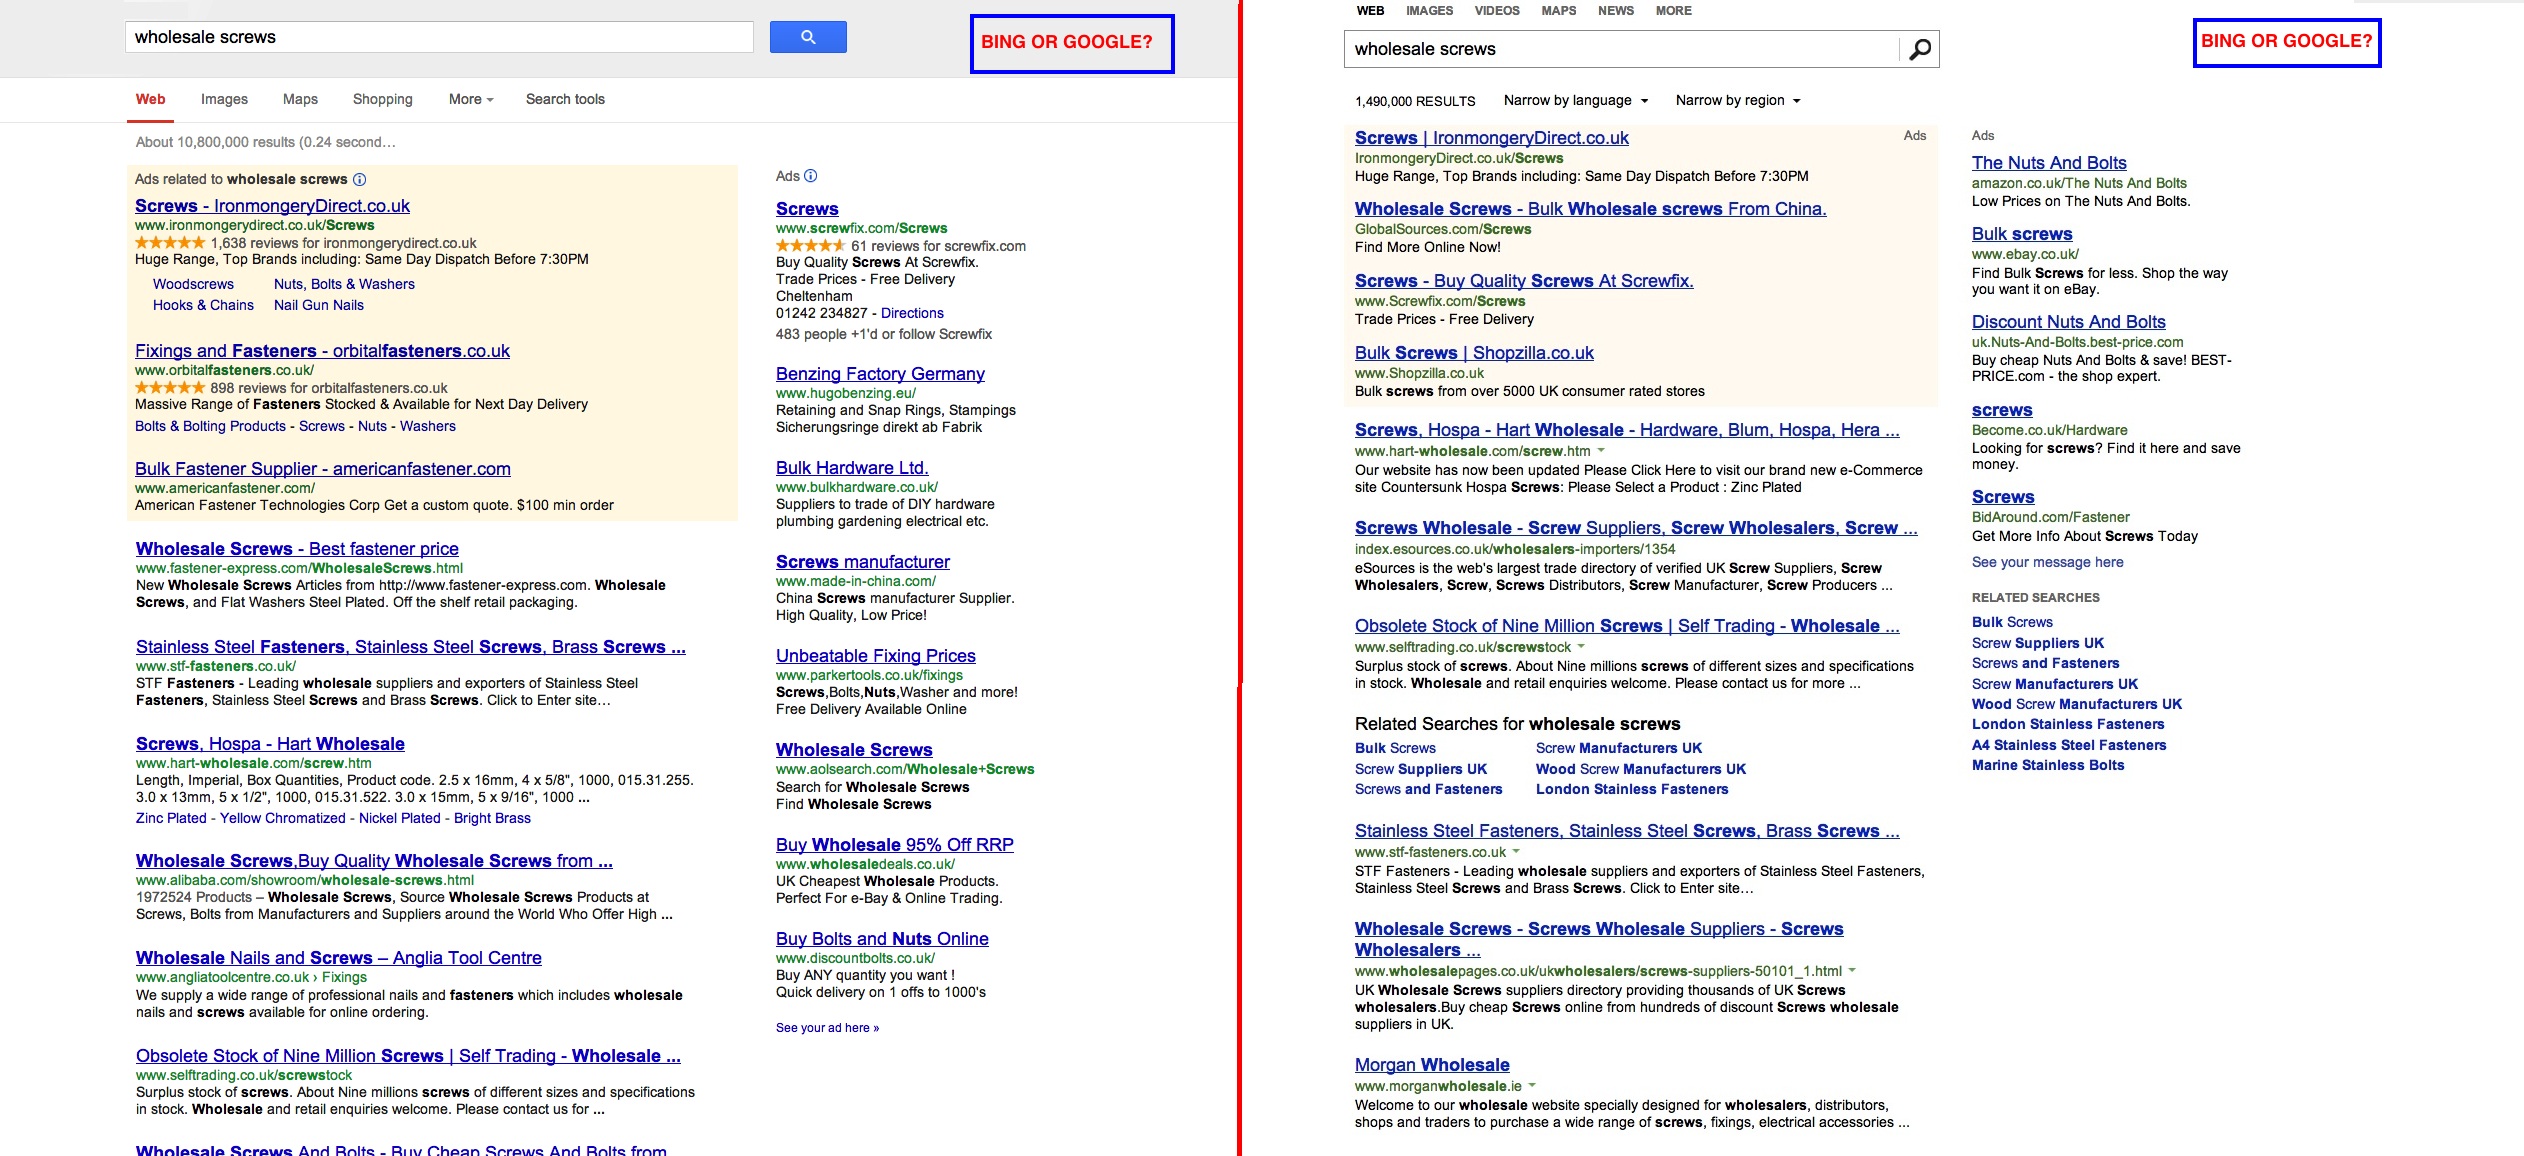Click the blue Google search magnifier button

click(808, 37)
